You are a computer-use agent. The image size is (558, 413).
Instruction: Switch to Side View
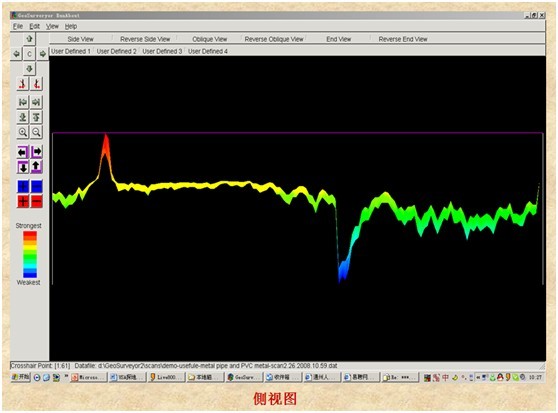[x=80, y=39]
